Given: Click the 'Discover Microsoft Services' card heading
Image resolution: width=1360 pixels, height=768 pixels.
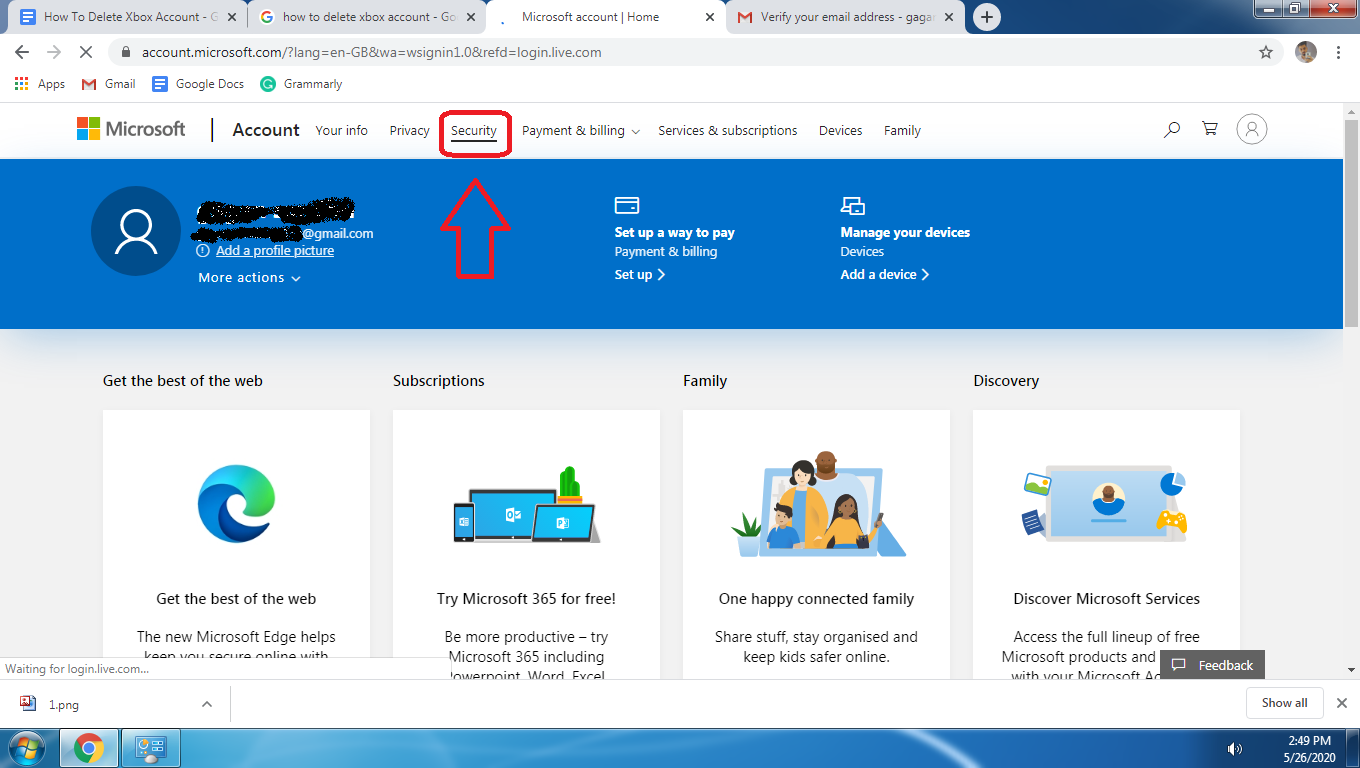Looking at the screenshot, I should click(x=1106, y=599).
